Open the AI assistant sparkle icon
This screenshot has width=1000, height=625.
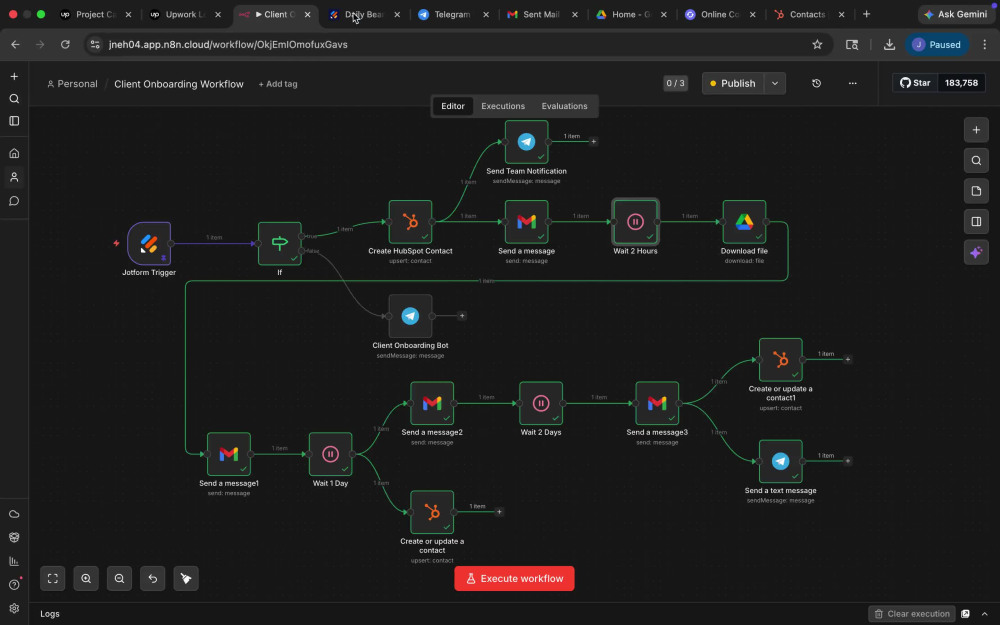coord(976,252)
